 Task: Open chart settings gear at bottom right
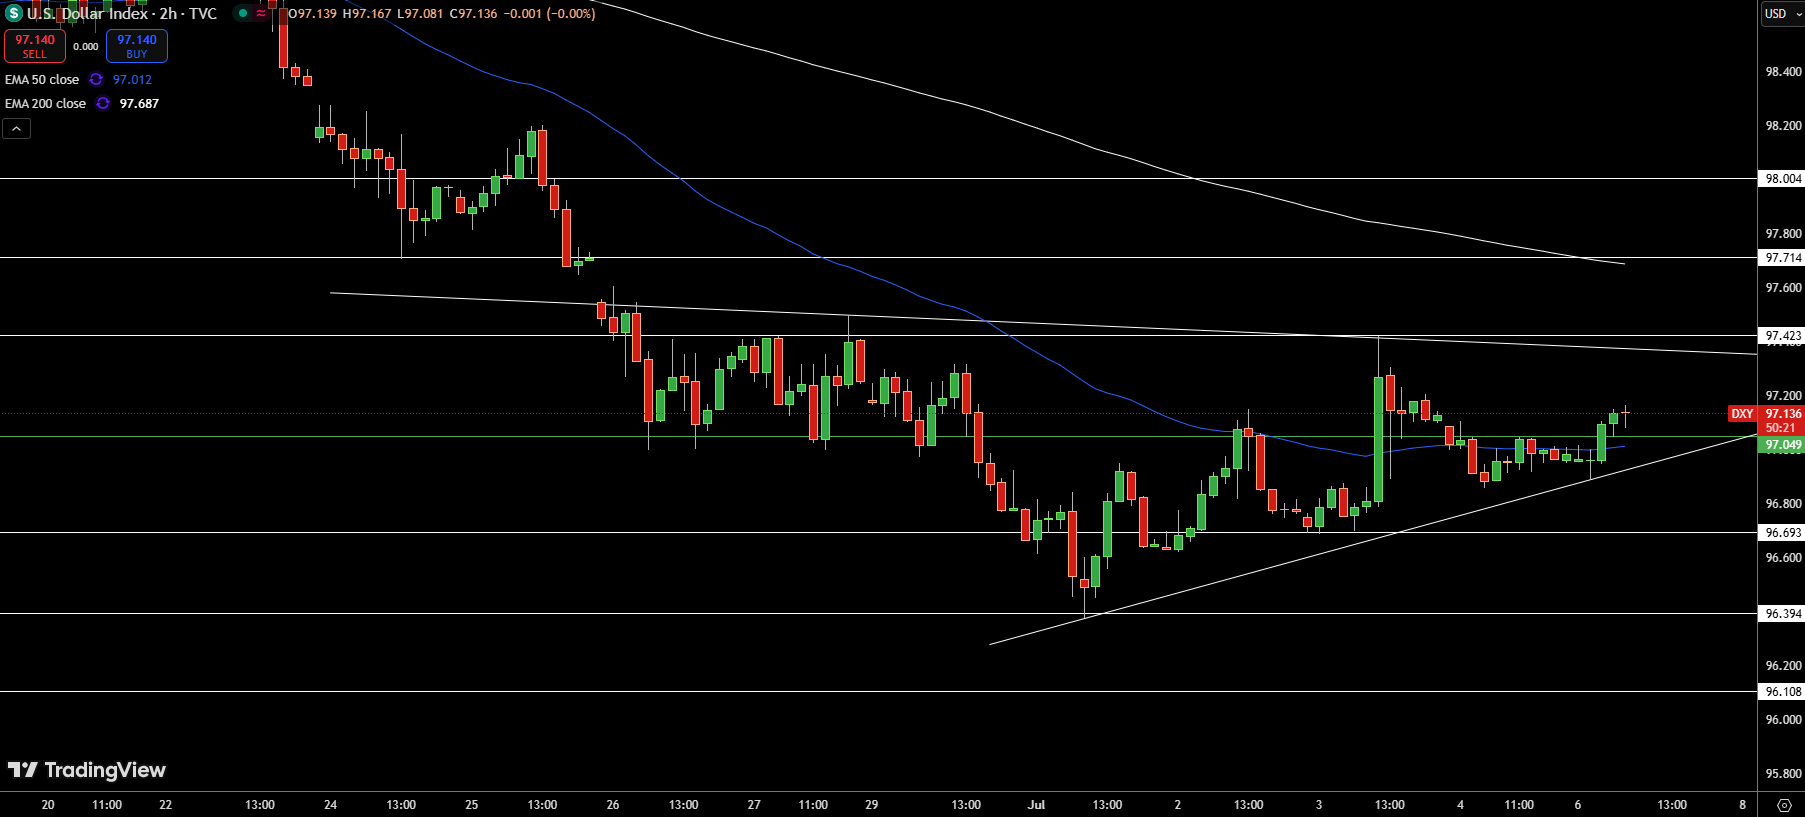(x=1784, y=805)
